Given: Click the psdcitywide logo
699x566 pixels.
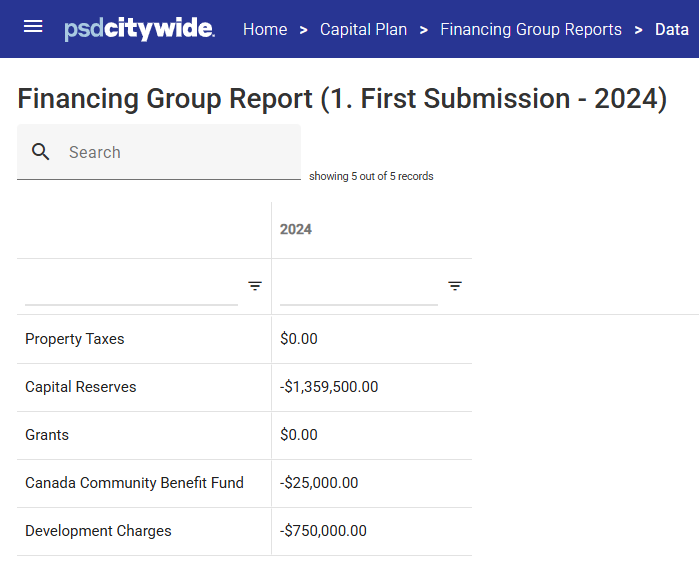Looking at the screenshot, I should tap(140, 29).
